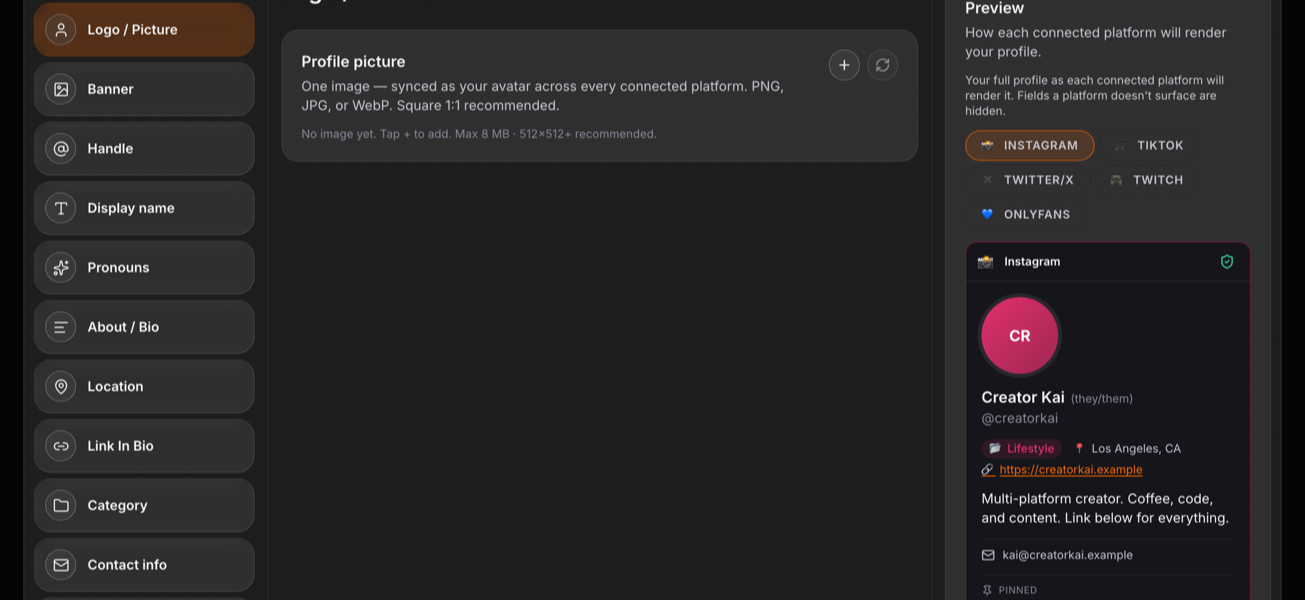The image size is (1305, 600).
Task: Click the envelope icon beside Contact info
Action: (61, 565)
